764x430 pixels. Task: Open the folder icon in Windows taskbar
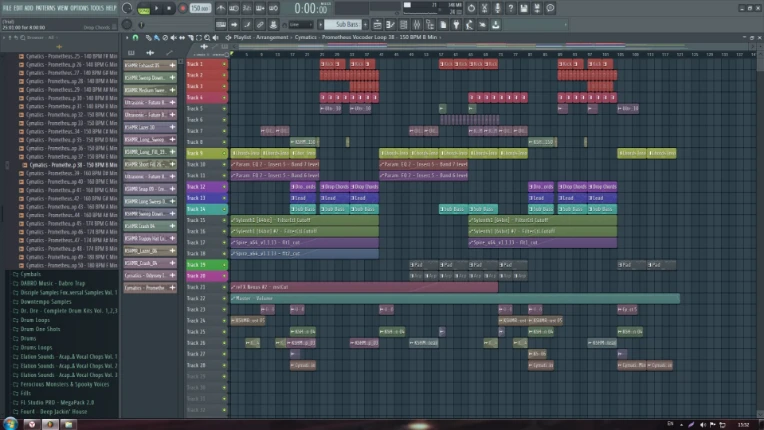pos(68,424)
